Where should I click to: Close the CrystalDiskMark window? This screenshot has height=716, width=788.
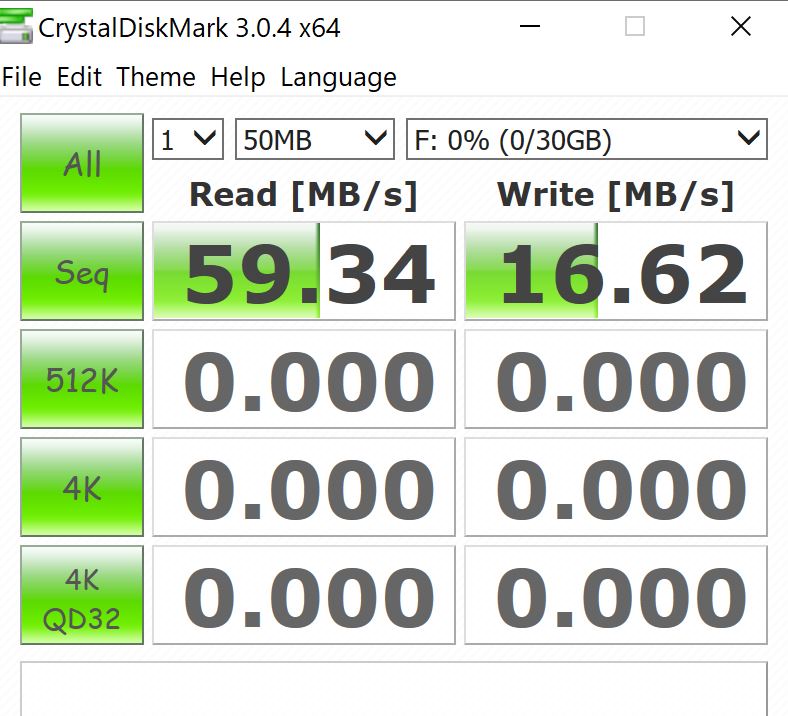tap(740, 27)
